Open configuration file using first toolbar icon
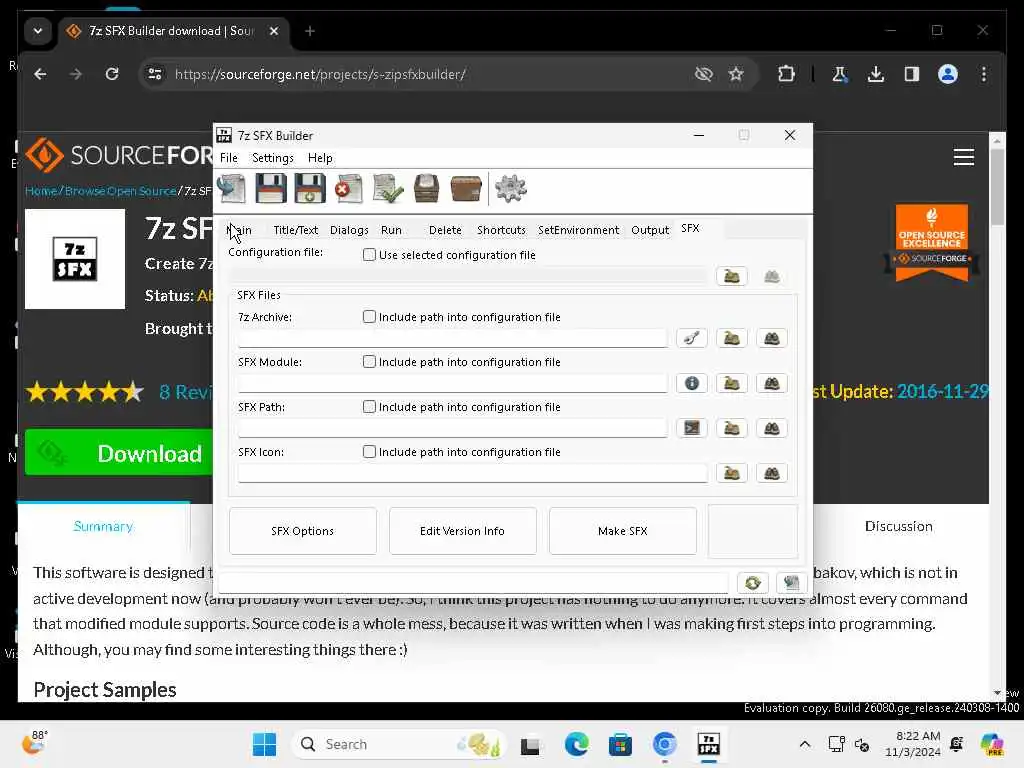The width and height of the screenshot is (1024, 768). point(231,189)
